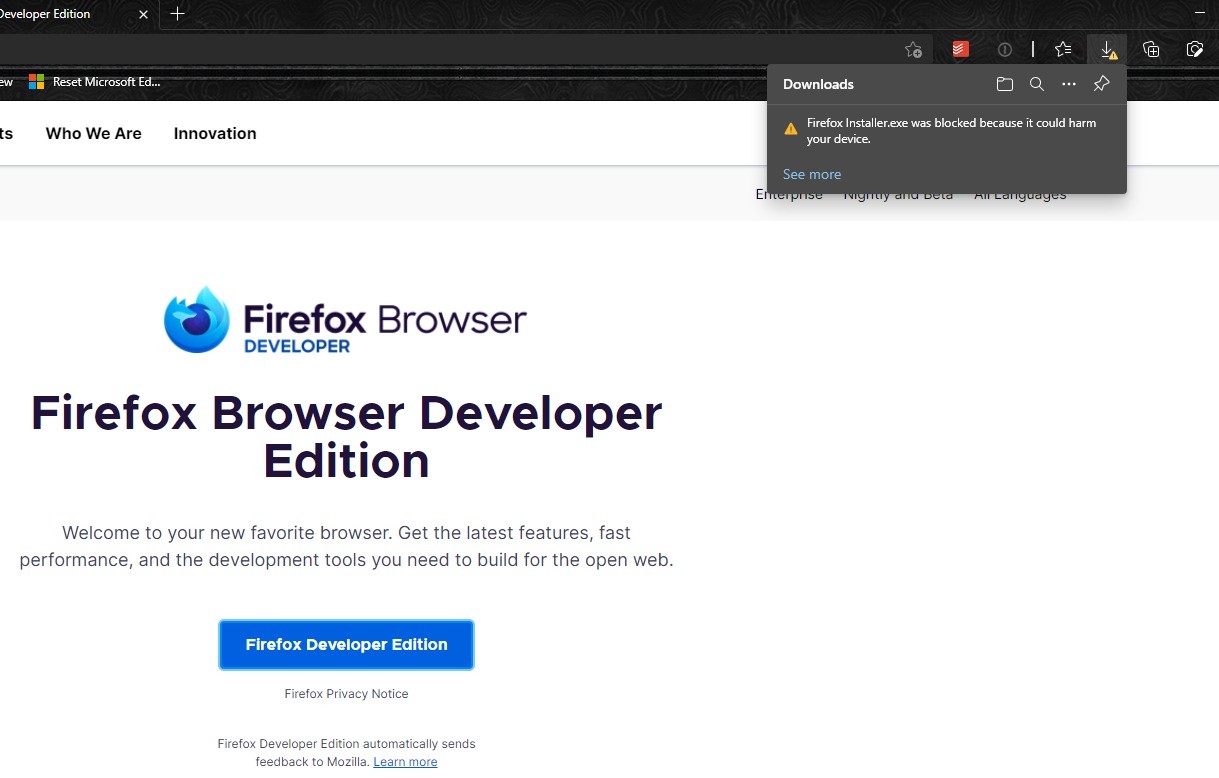Open the Learn more link
This screenshot has width=1219, height=778.
point(405,762)
